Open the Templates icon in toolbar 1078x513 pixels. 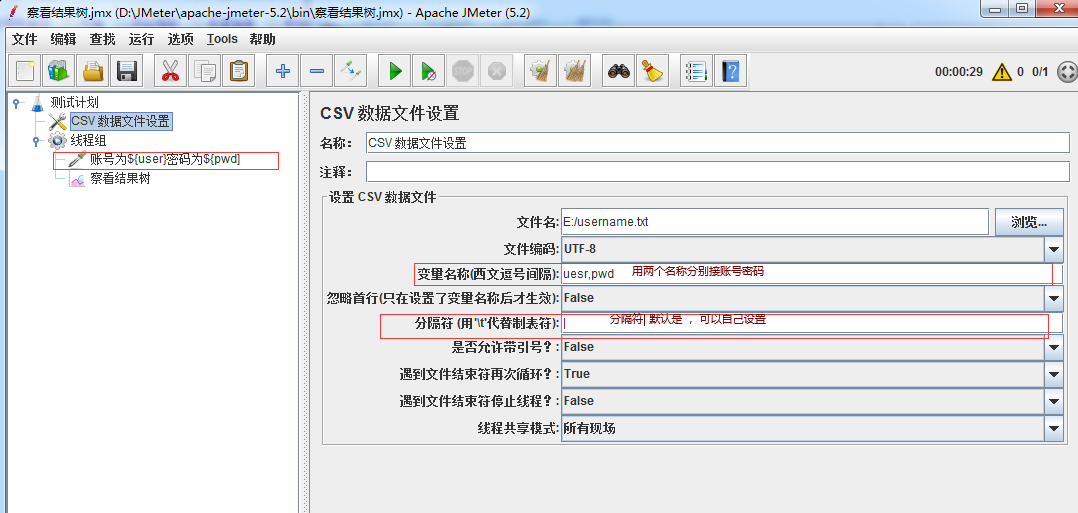click(59, 71)
